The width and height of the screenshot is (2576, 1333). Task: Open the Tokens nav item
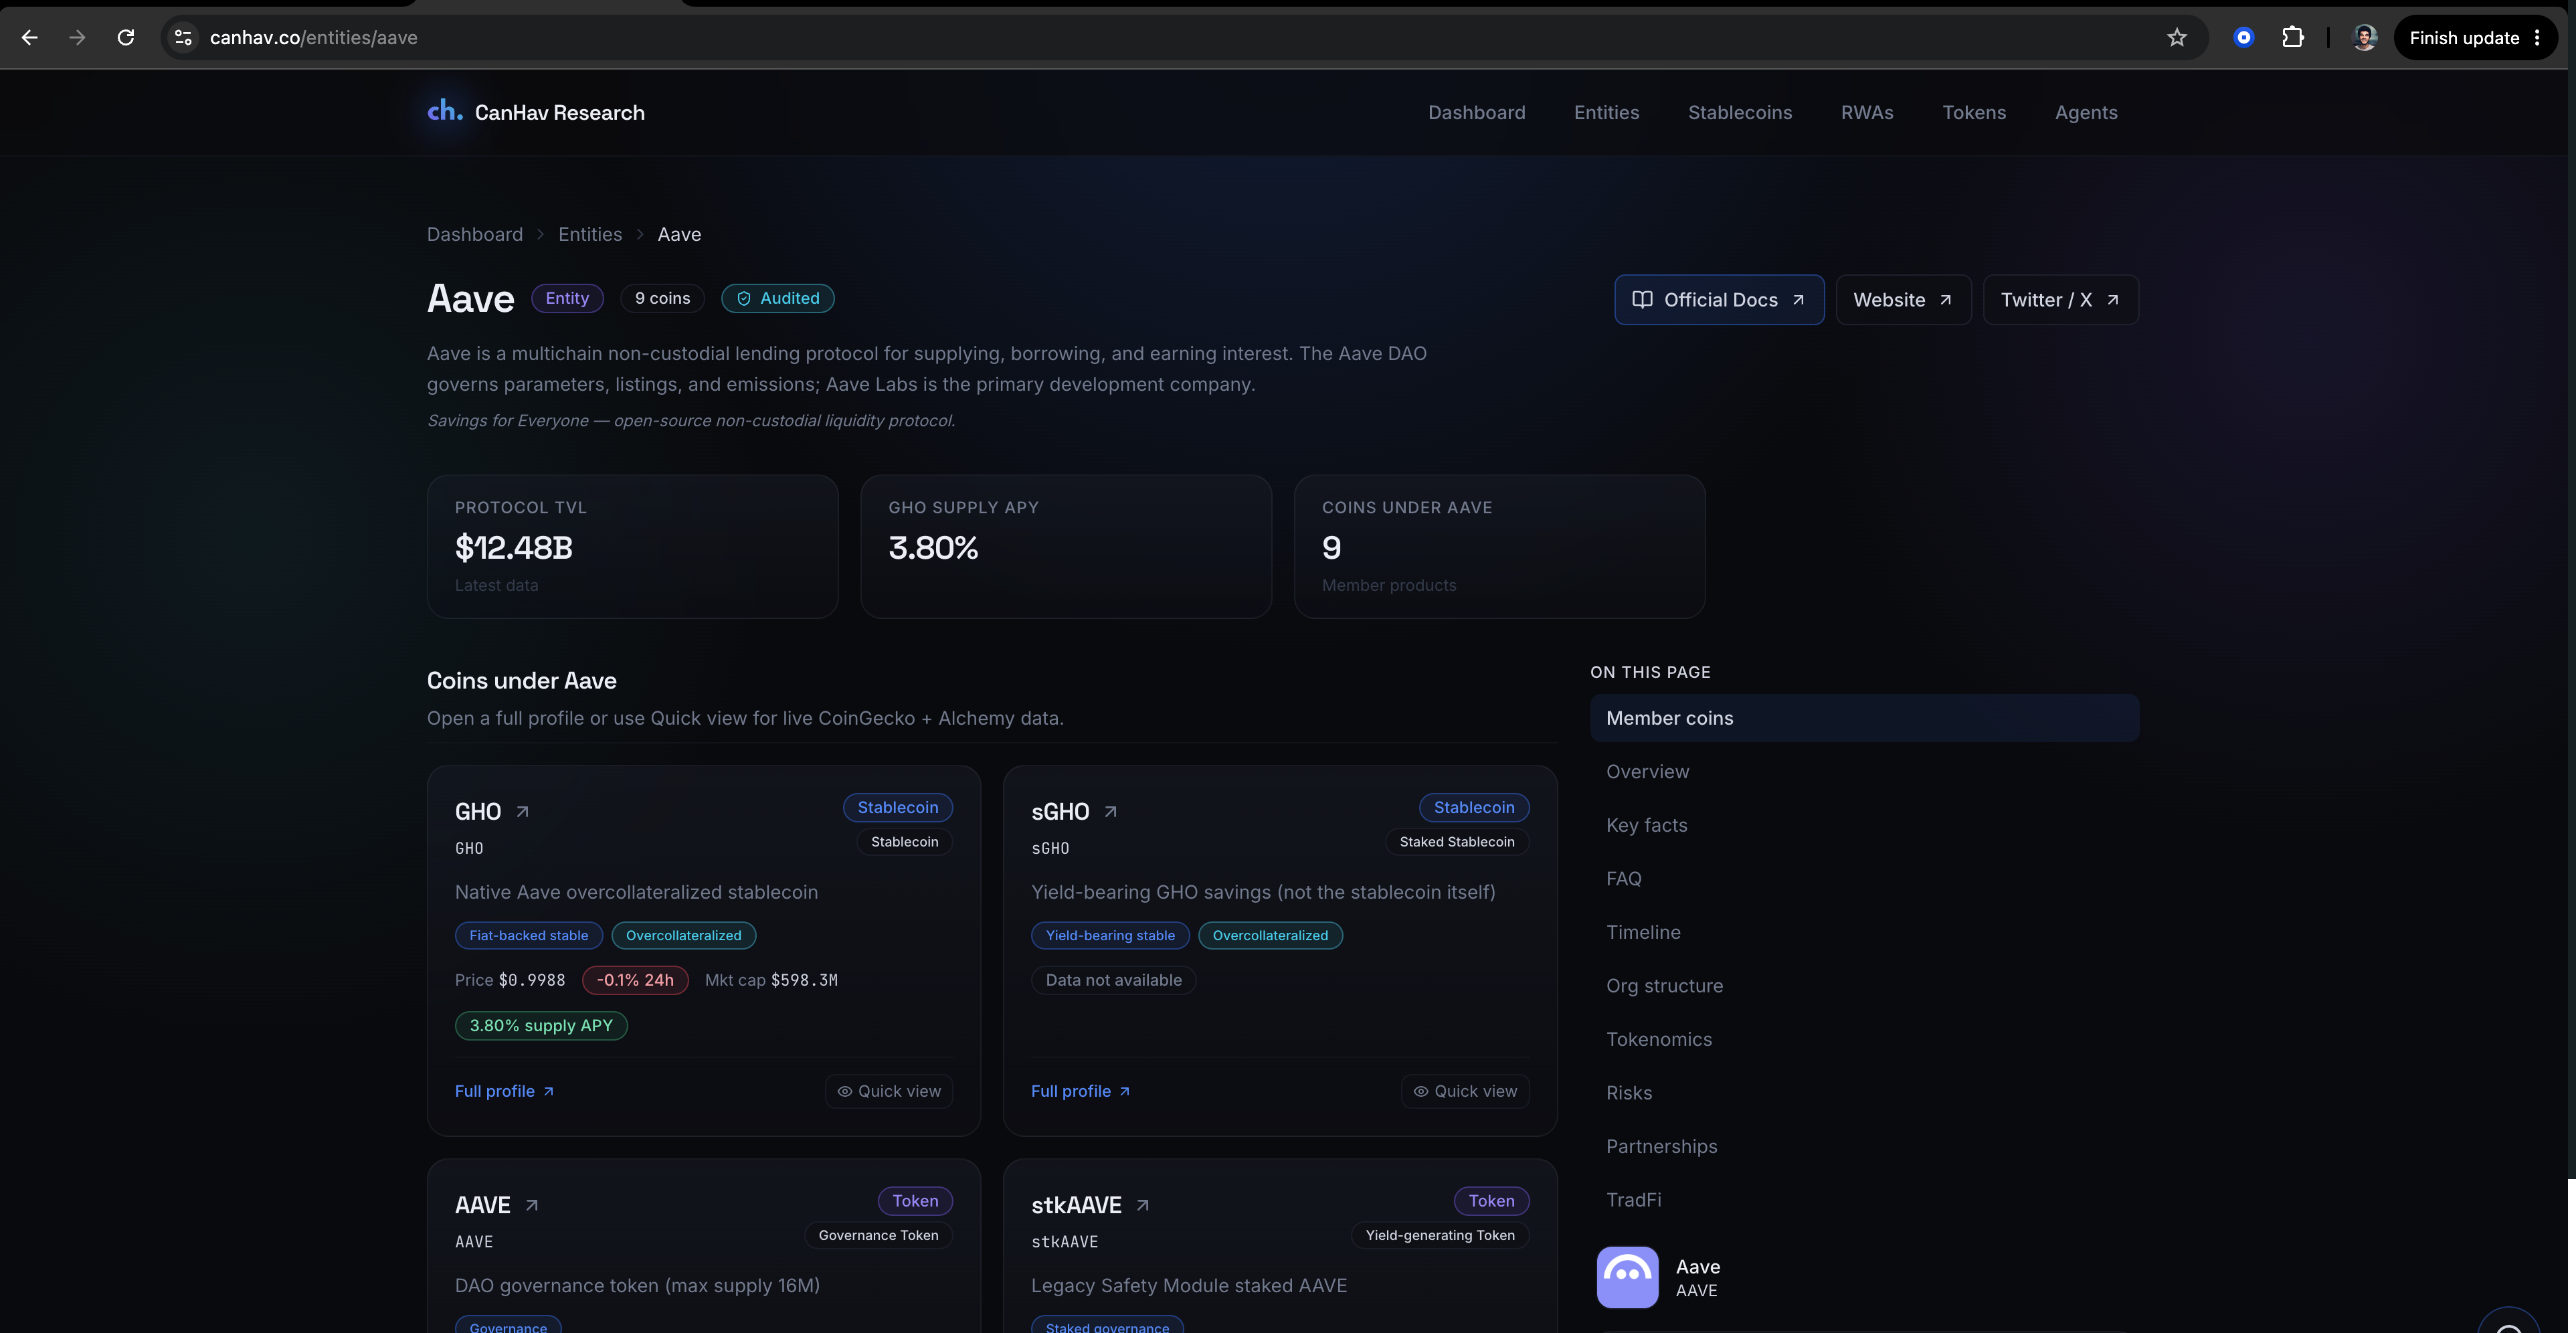coord(1974,113)
